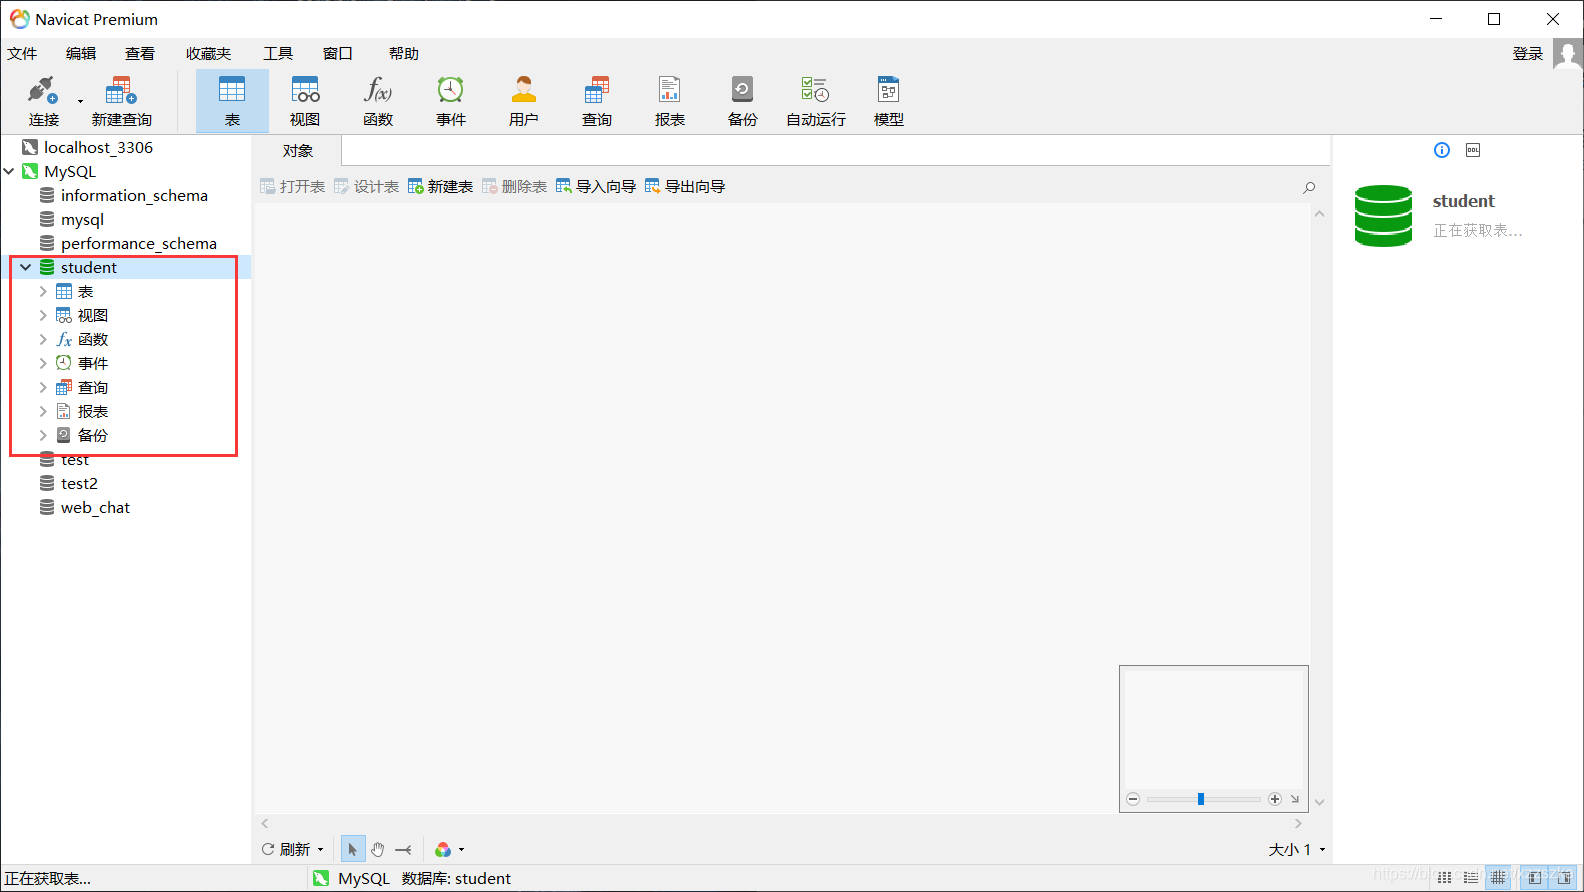Screen dimensions: 1584x892
Task: Open the 文件 menu
Action: (x=22, y=54)
